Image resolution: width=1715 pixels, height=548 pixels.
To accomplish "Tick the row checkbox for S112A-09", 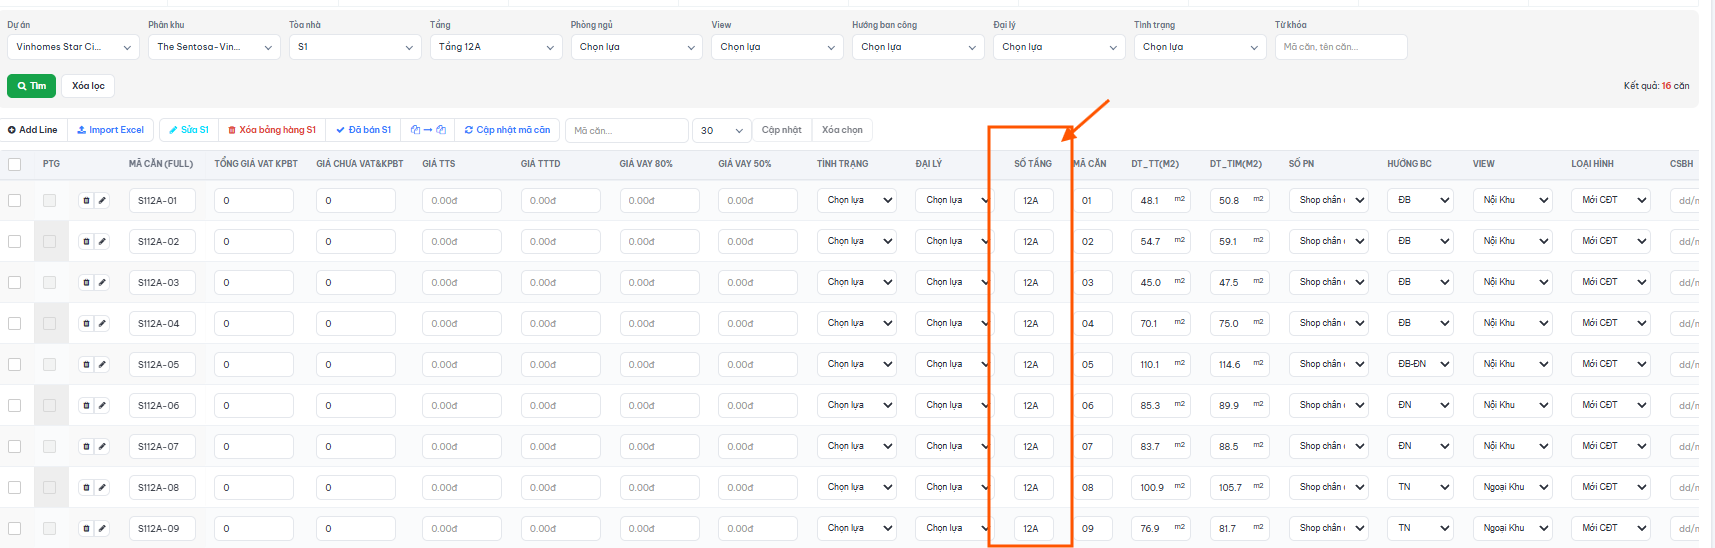I will click(14, 529).
